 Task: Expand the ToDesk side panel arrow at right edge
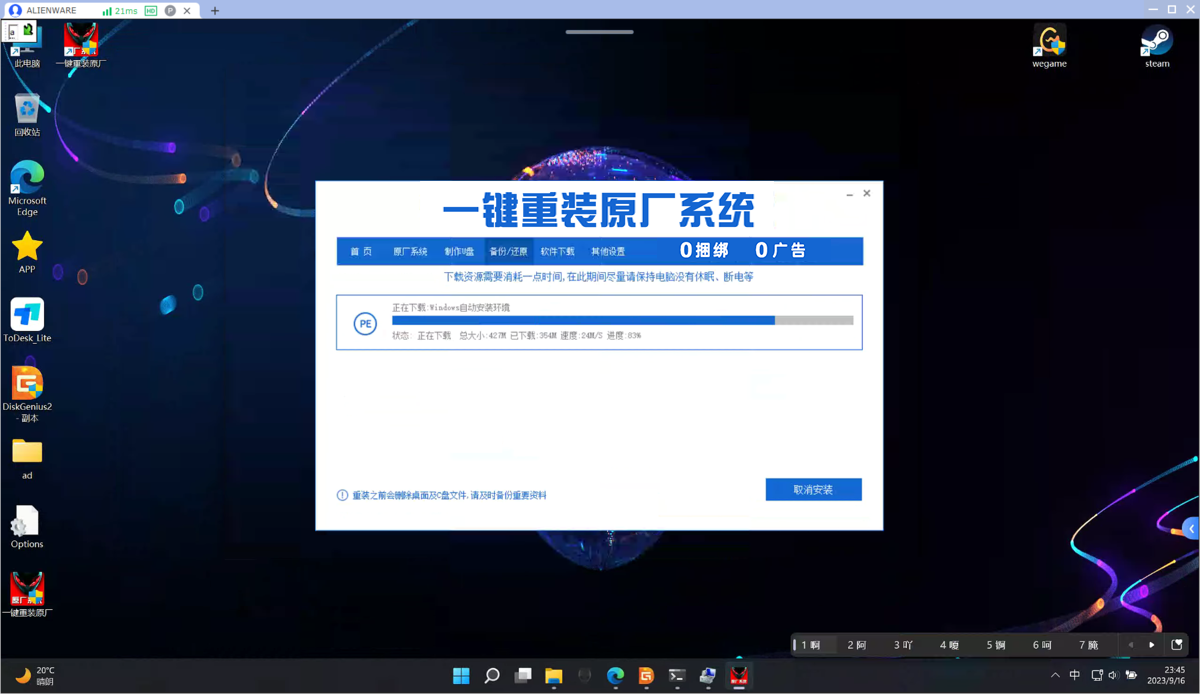pos(1191,529)
